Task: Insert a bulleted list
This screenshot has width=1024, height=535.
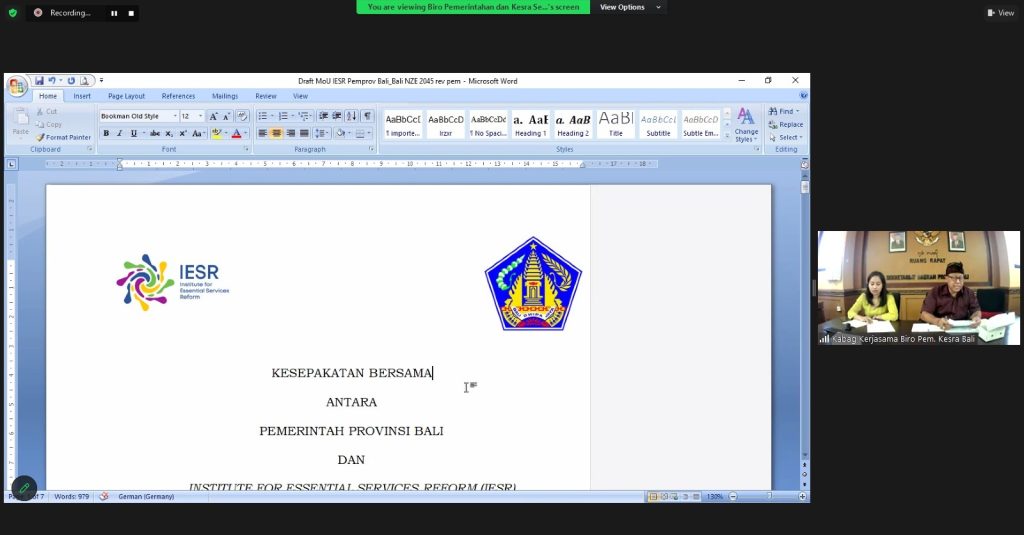Action: [263, 116]
